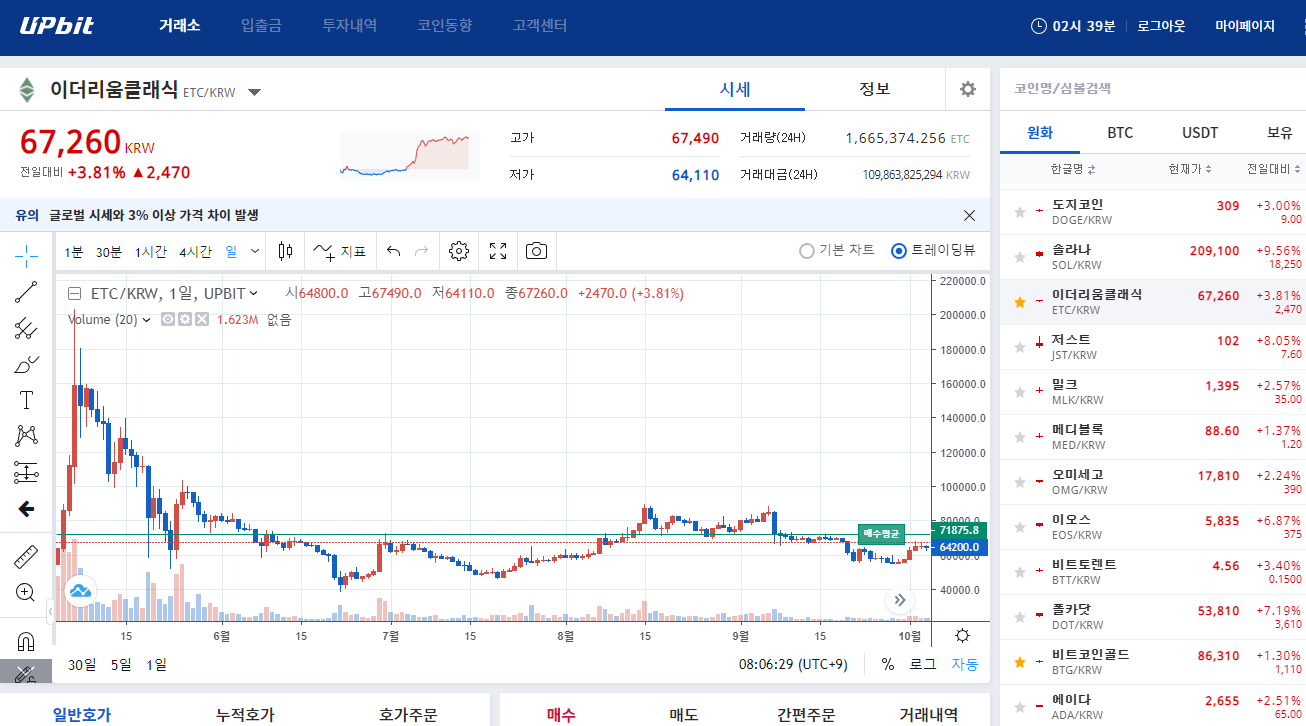This screenshot has width=1306, height=726.
Task: Select the zoom in tool
Action: pos(26,592)
